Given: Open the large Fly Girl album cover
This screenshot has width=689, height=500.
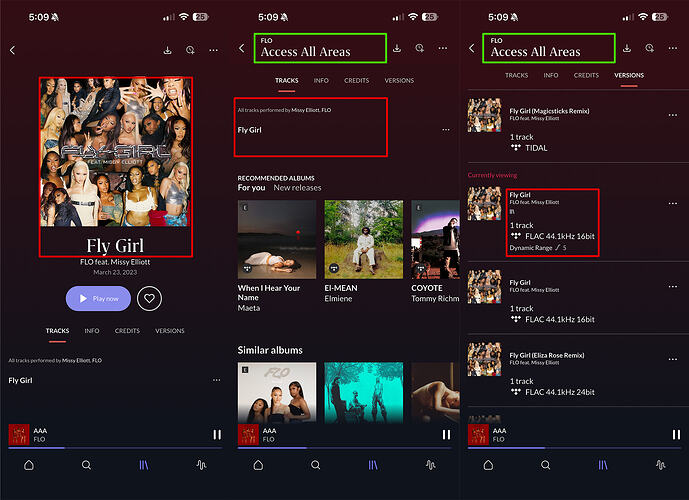Looking at the screenshot, I should [x=116, y=152].
